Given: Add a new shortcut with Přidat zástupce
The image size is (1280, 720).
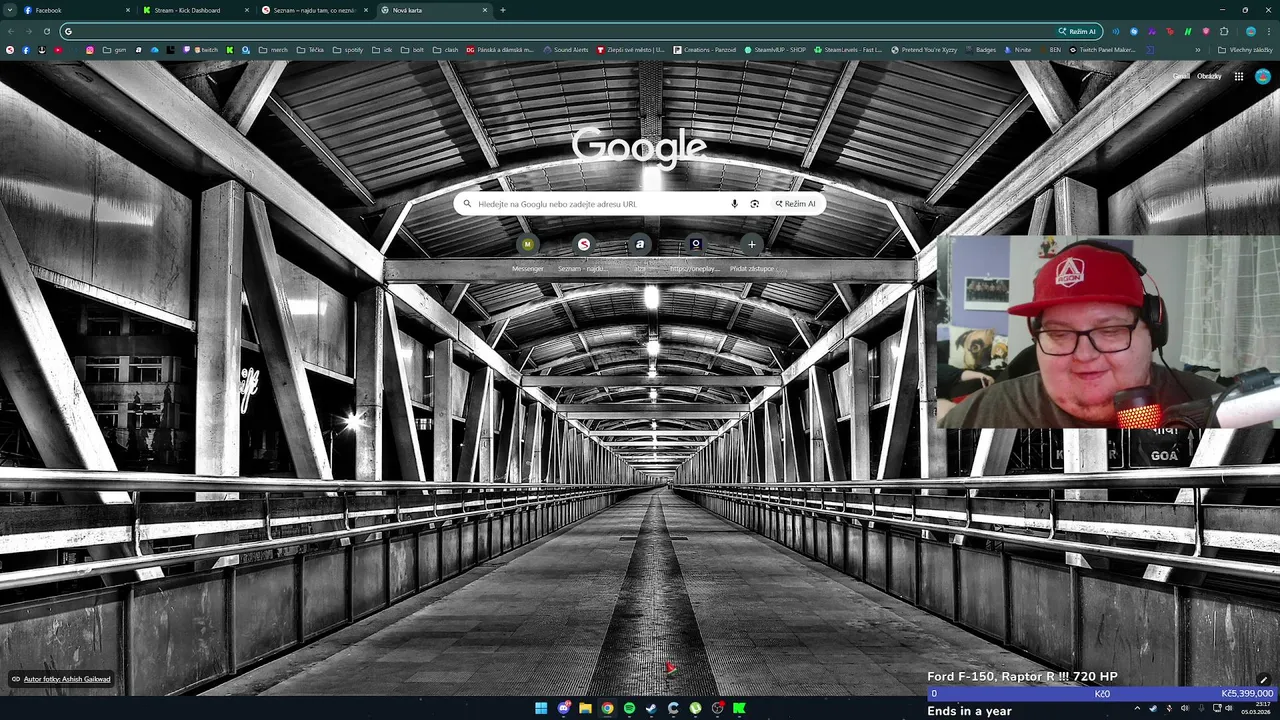Looking at the screenshot, I should coord(752,252).
